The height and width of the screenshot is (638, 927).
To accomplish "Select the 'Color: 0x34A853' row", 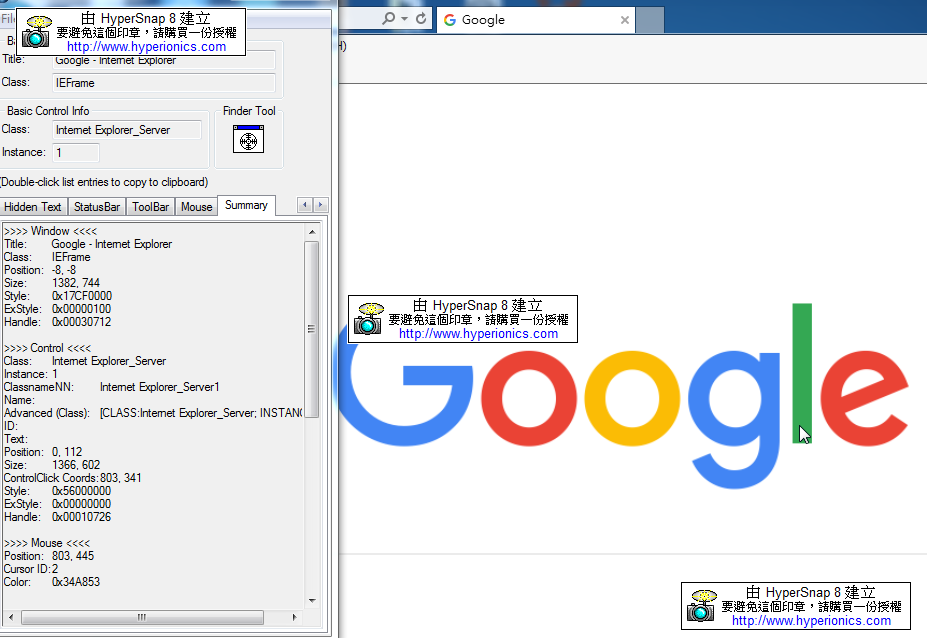I will tap(52, 582).
